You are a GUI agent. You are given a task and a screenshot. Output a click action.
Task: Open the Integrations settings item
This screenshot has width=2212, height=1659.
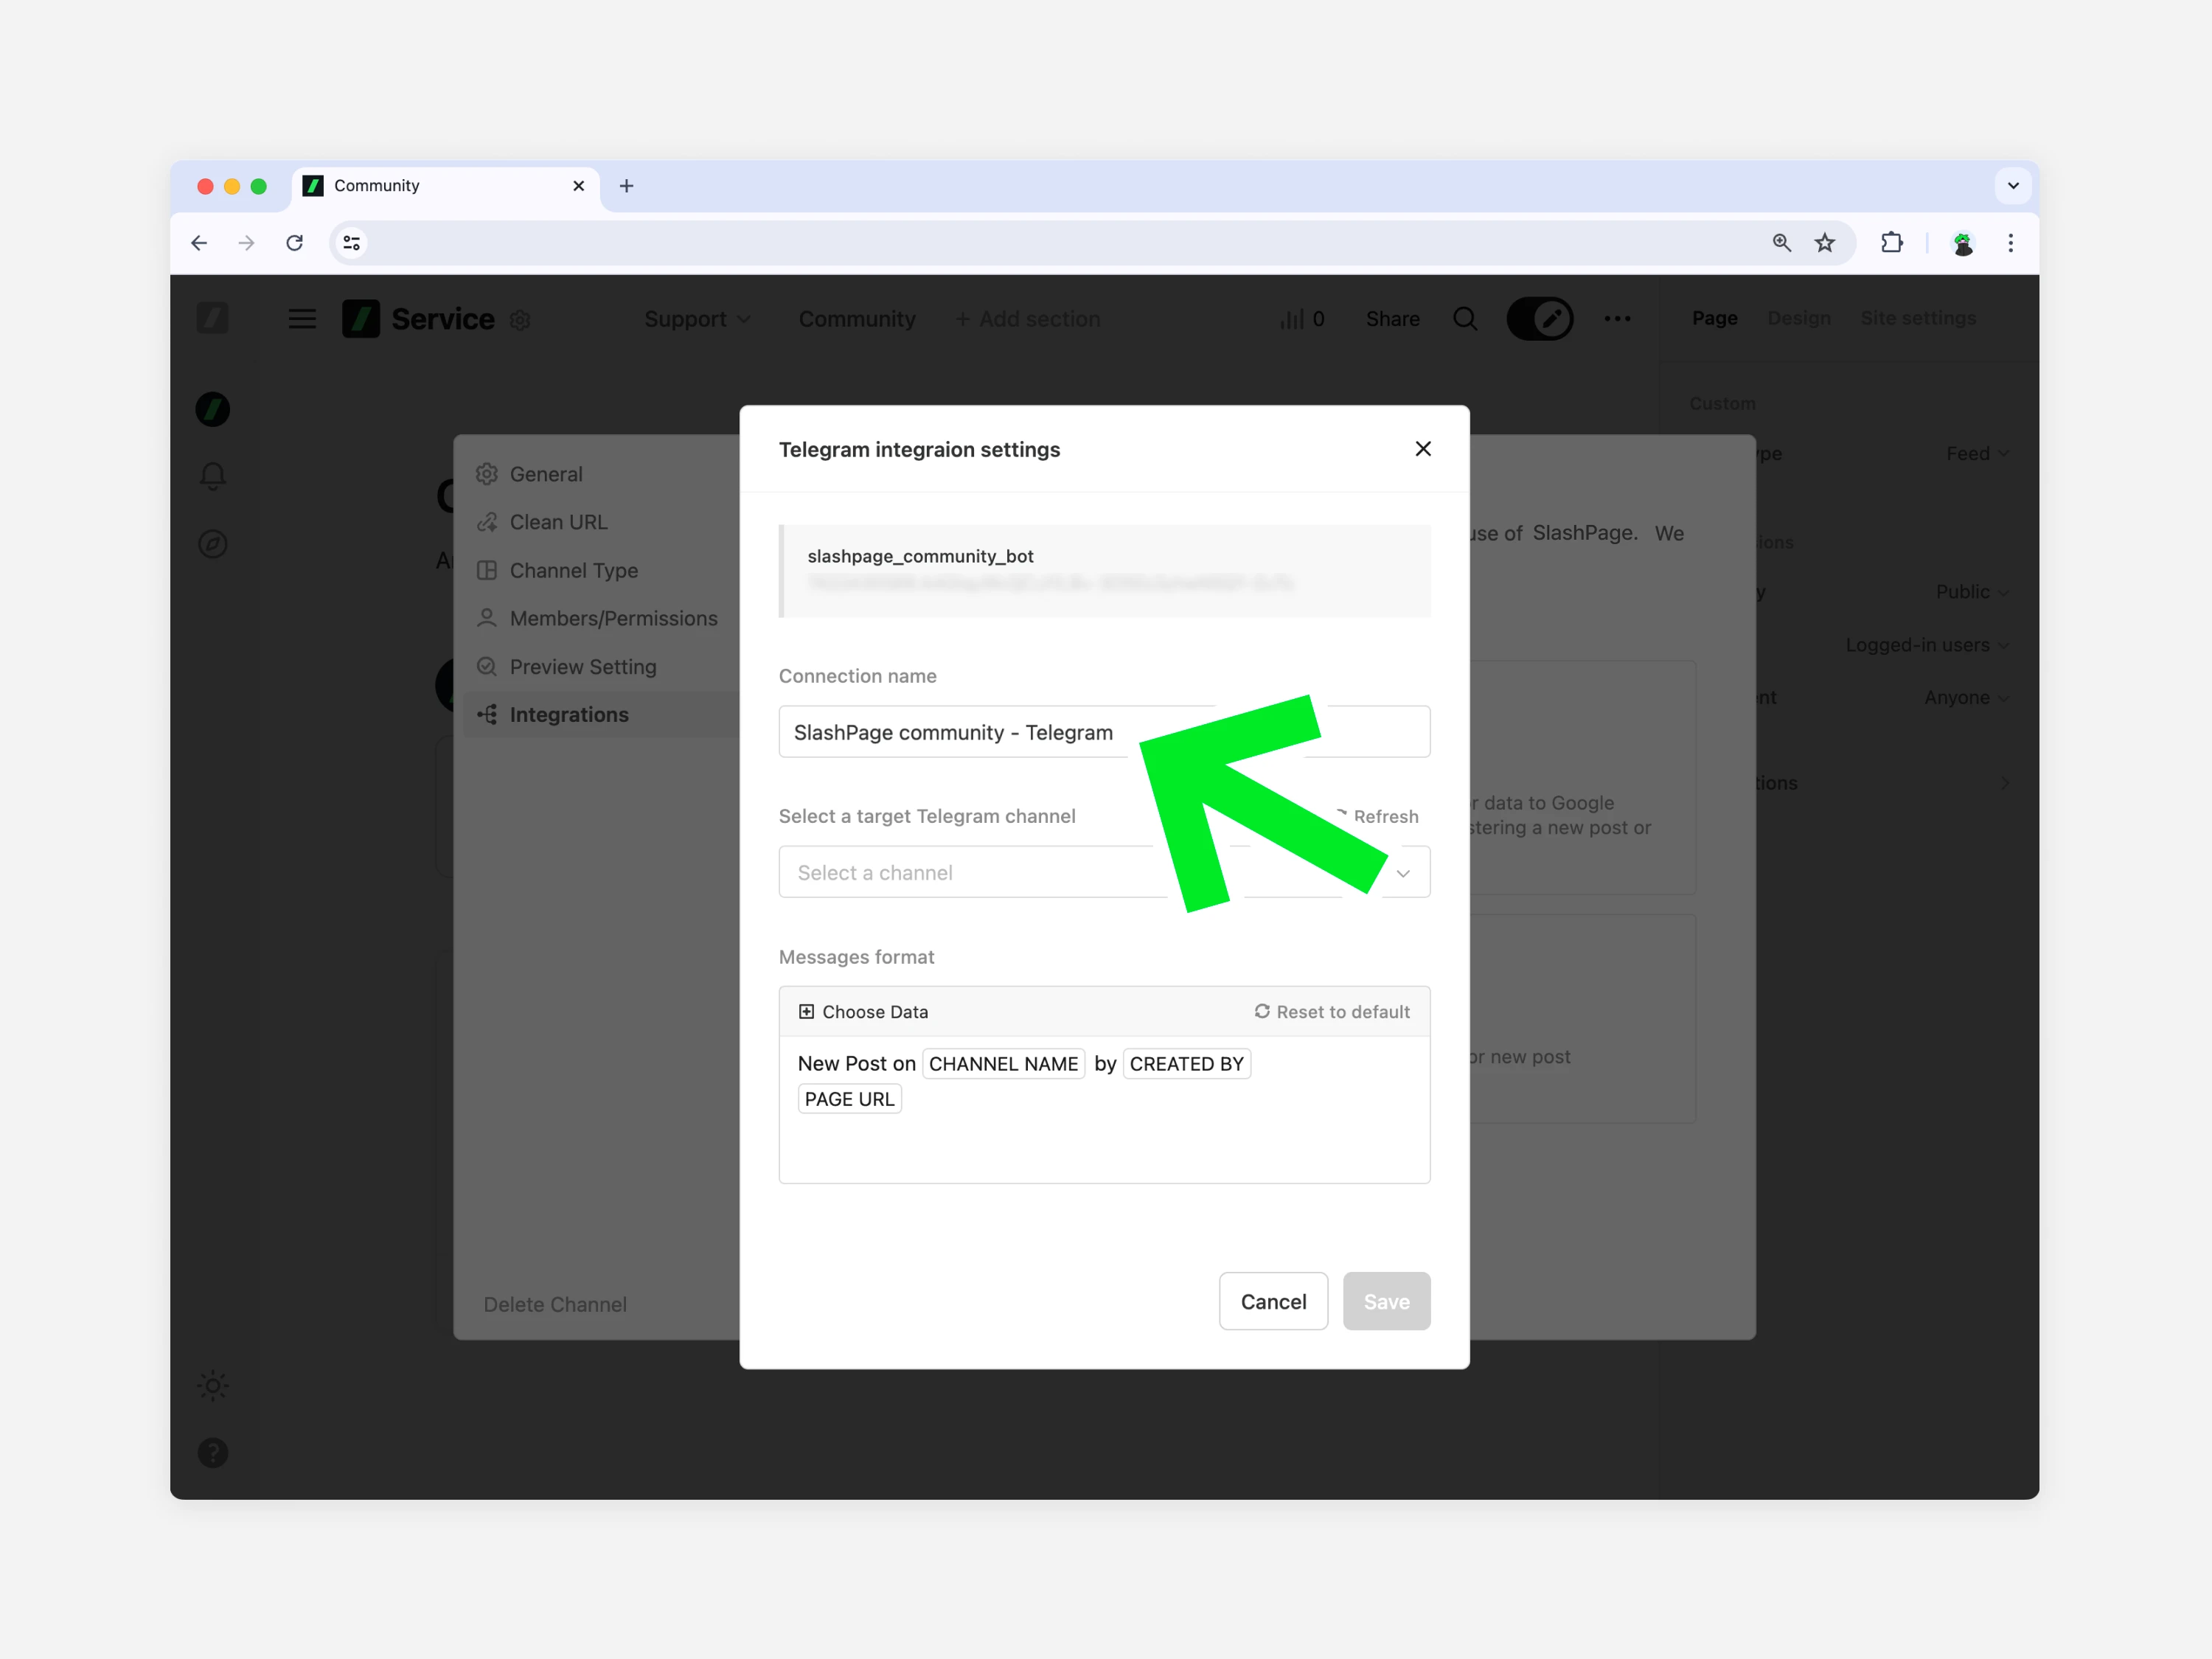pos(569,714)
